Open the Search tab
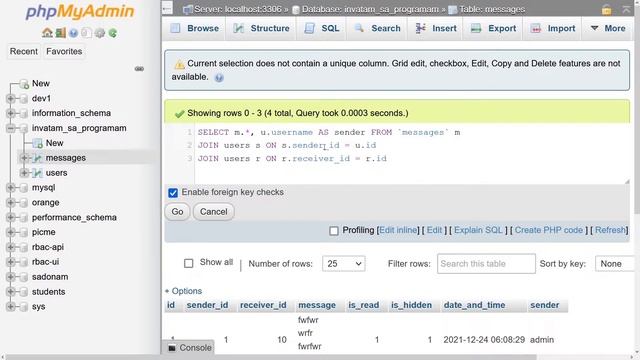 [378, 29]
